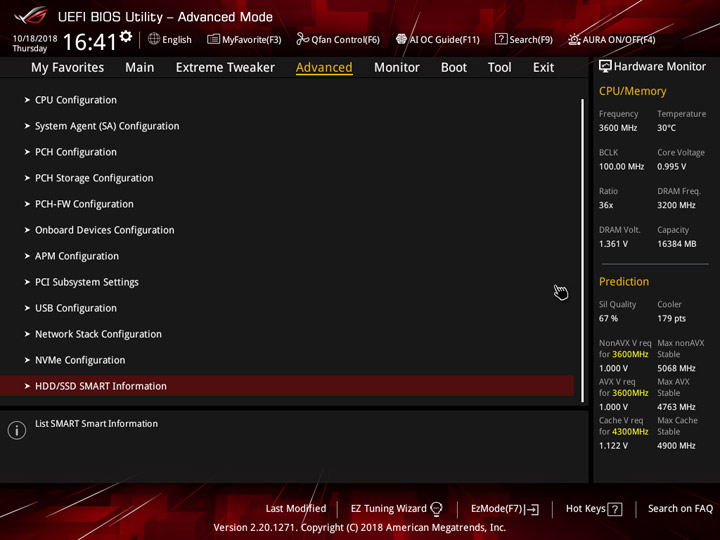
Task: Open the Extreme Tweaker tab
Action: click(x=225, y=68)
